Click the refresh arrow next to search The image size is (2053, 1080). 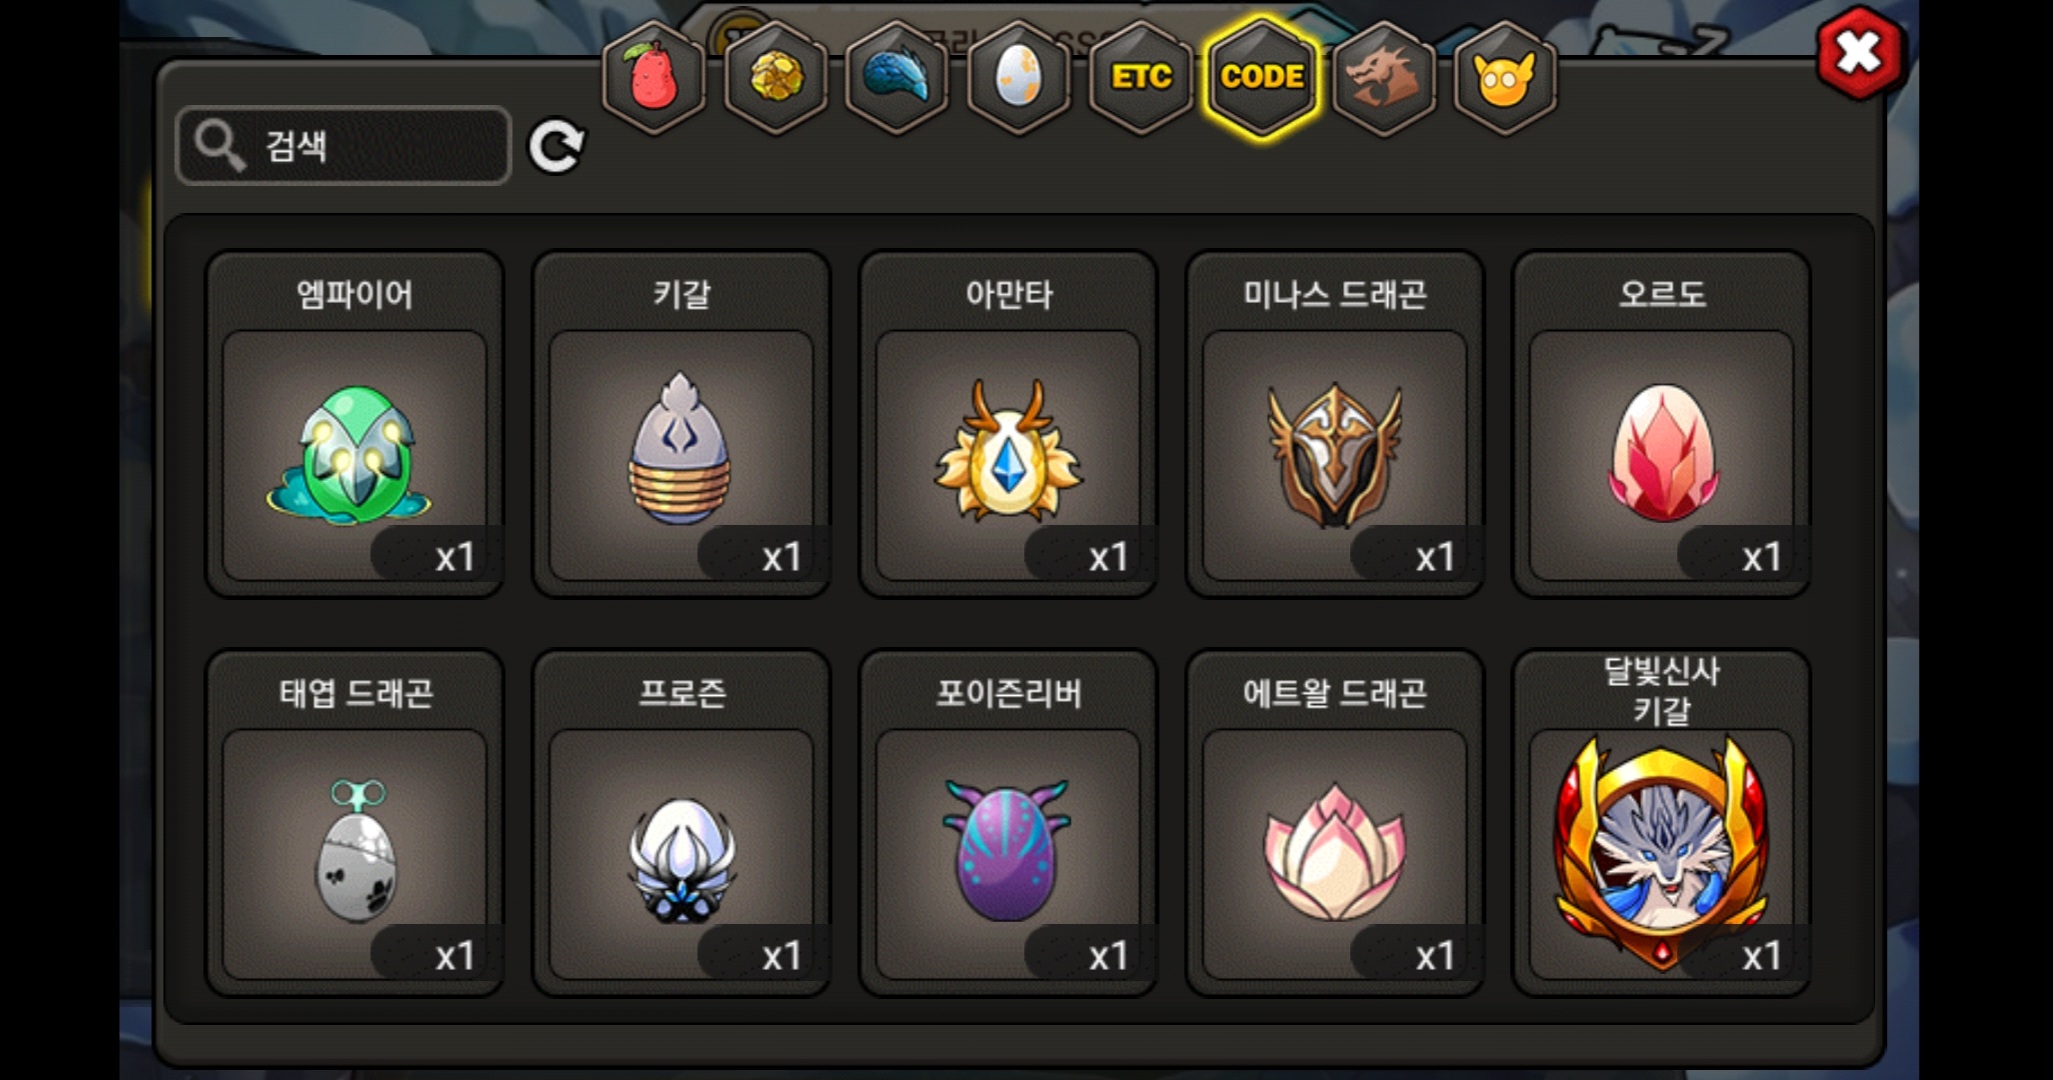556,147
